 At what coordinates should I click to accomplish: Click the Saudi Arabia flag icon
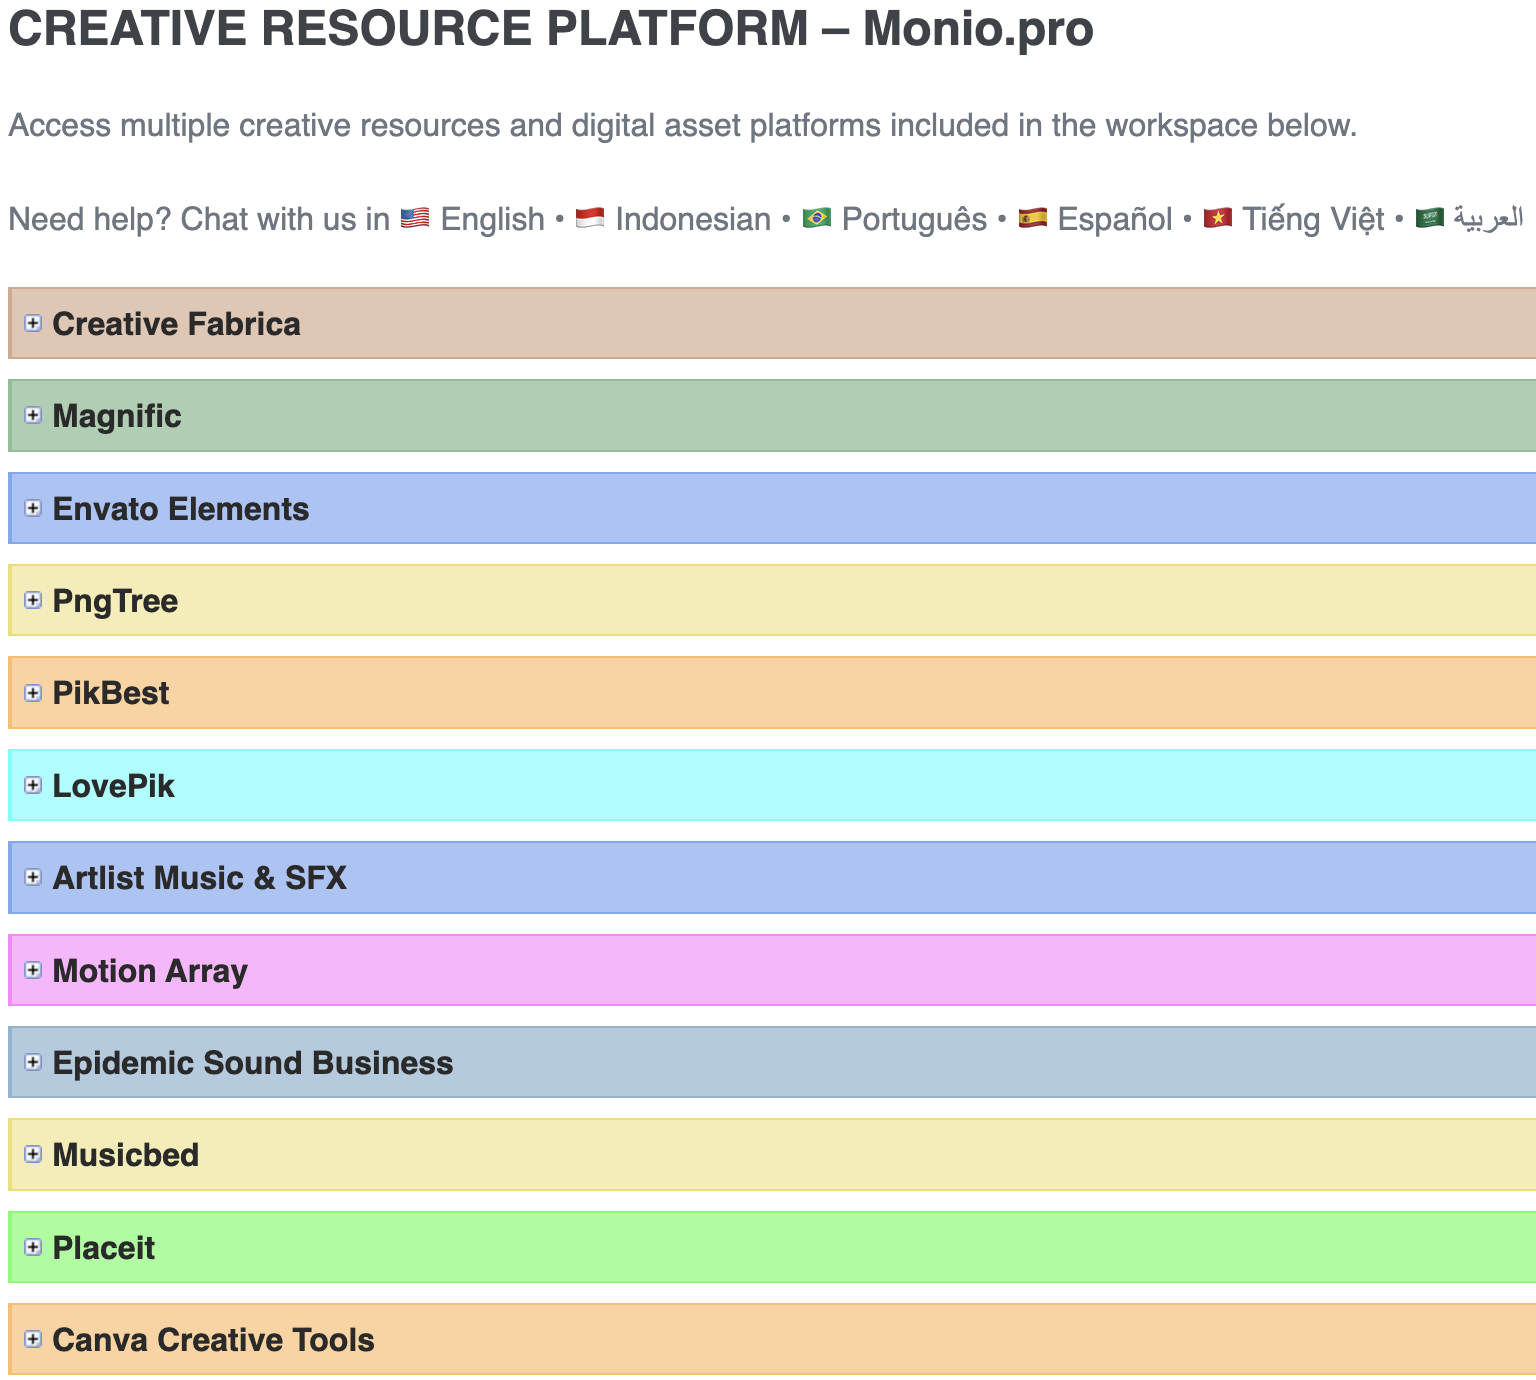[1430, 218]
